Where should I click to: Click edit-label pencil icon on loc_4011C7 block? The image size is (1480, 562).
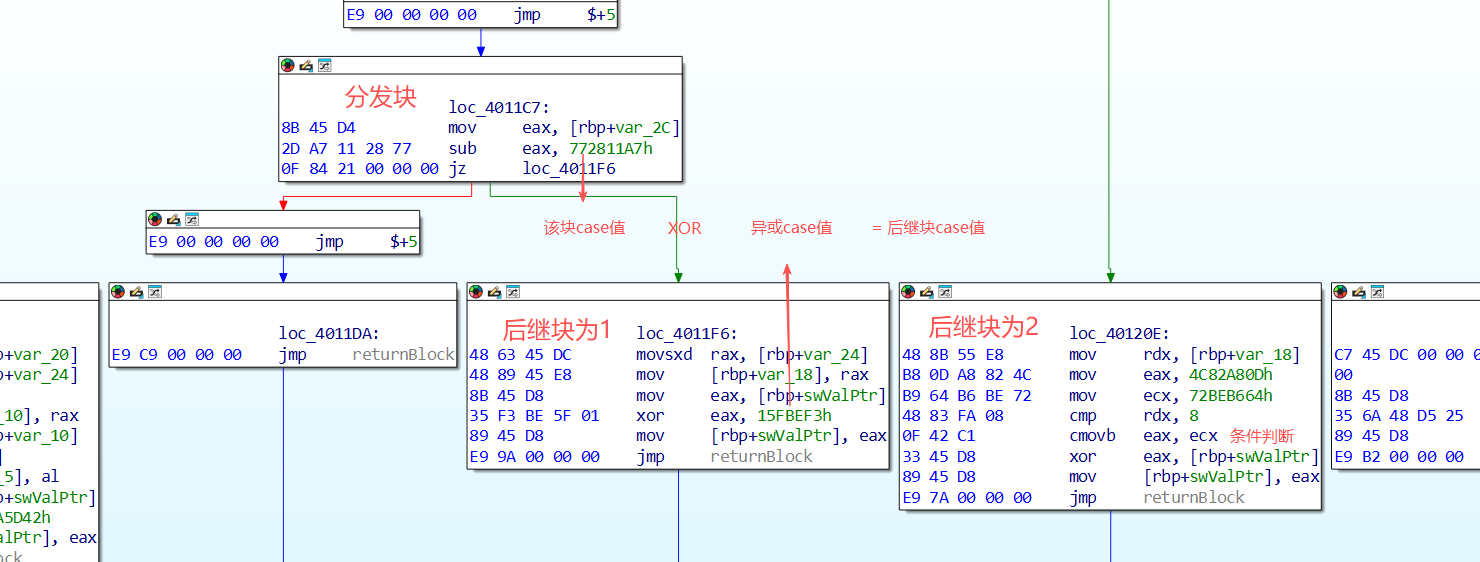point(306,65)
